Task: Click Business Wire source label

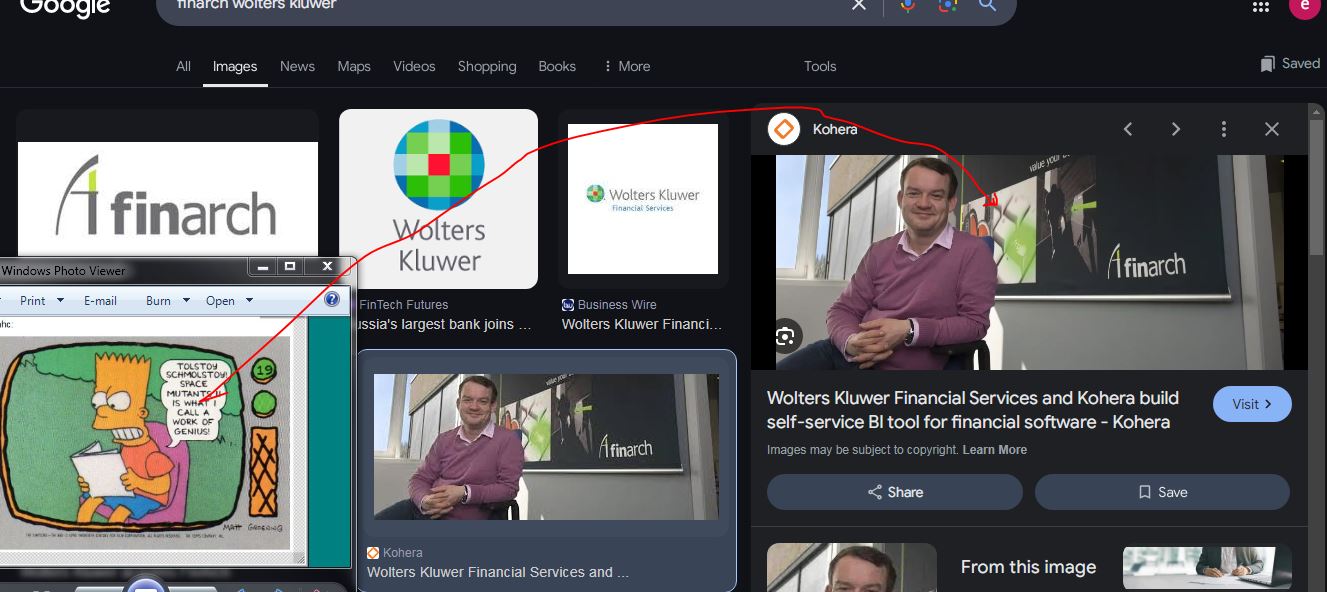Action: pyautogui.click(x=617, y=304)
